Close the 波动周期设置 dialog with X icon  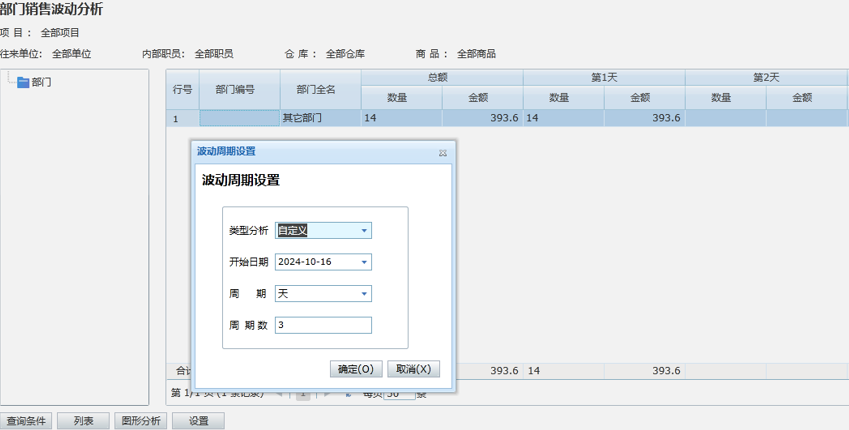pyautogui.click(x=443, y=153)
